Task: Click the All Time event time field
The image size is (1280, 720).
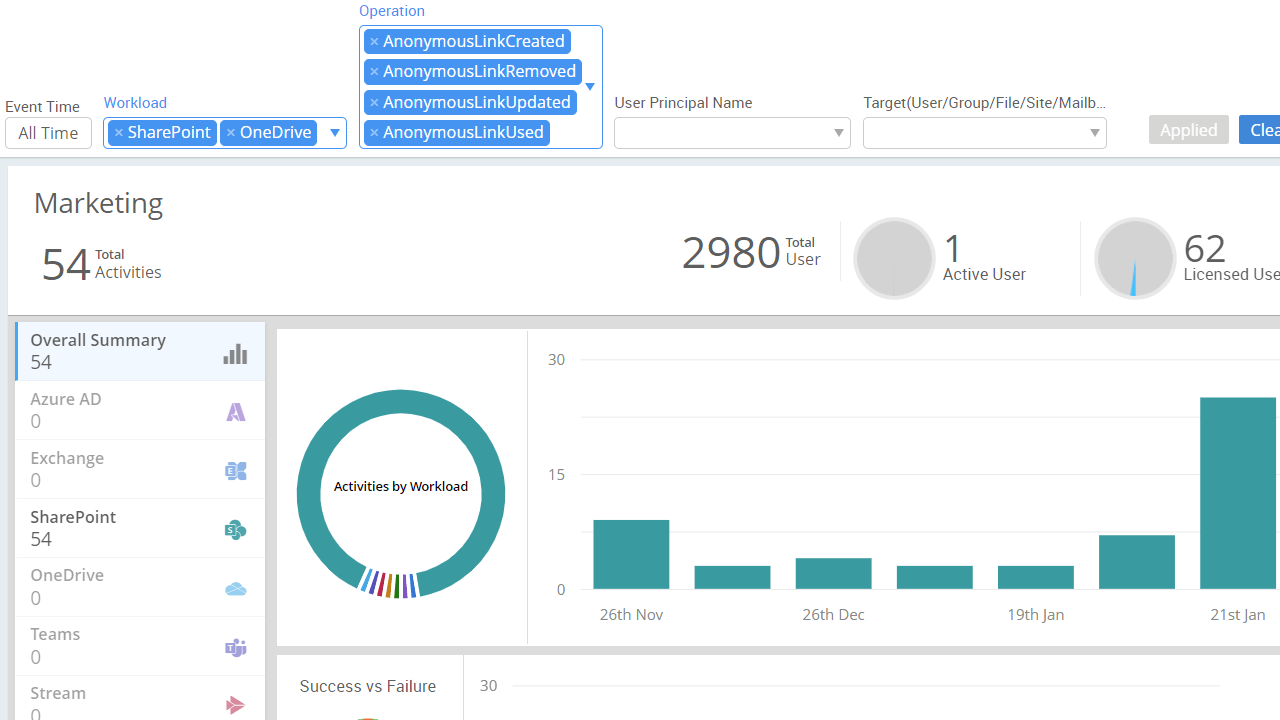Action: tap(48, 132)
